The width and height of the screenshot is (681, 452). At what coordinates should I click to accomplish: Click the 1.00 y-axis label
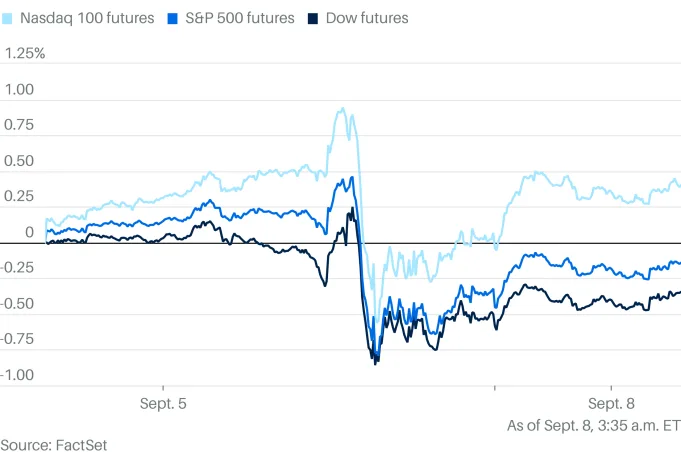point(19,89)
